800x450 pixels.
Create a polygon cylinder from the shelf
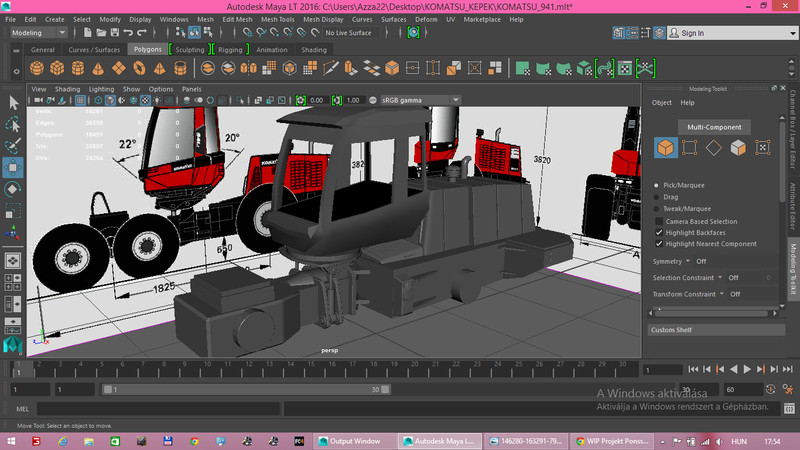click(78, 68)
